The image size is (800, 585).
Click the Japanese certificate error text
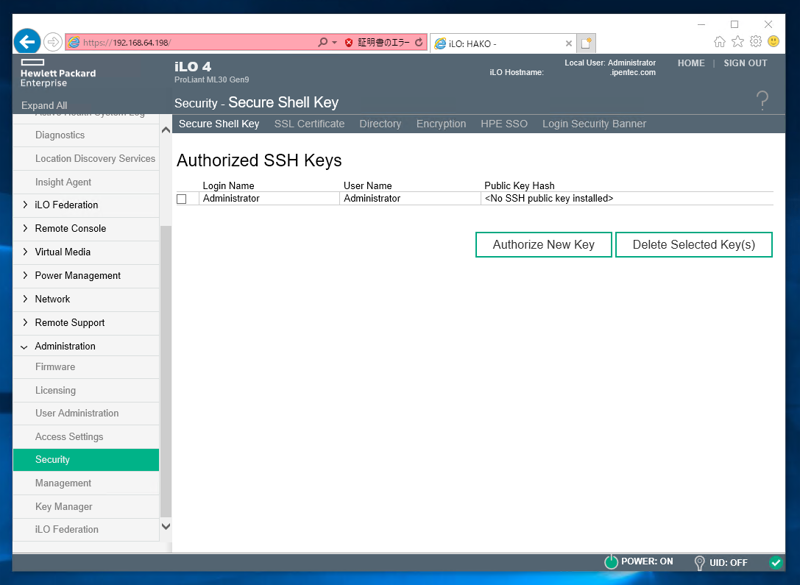383,42
